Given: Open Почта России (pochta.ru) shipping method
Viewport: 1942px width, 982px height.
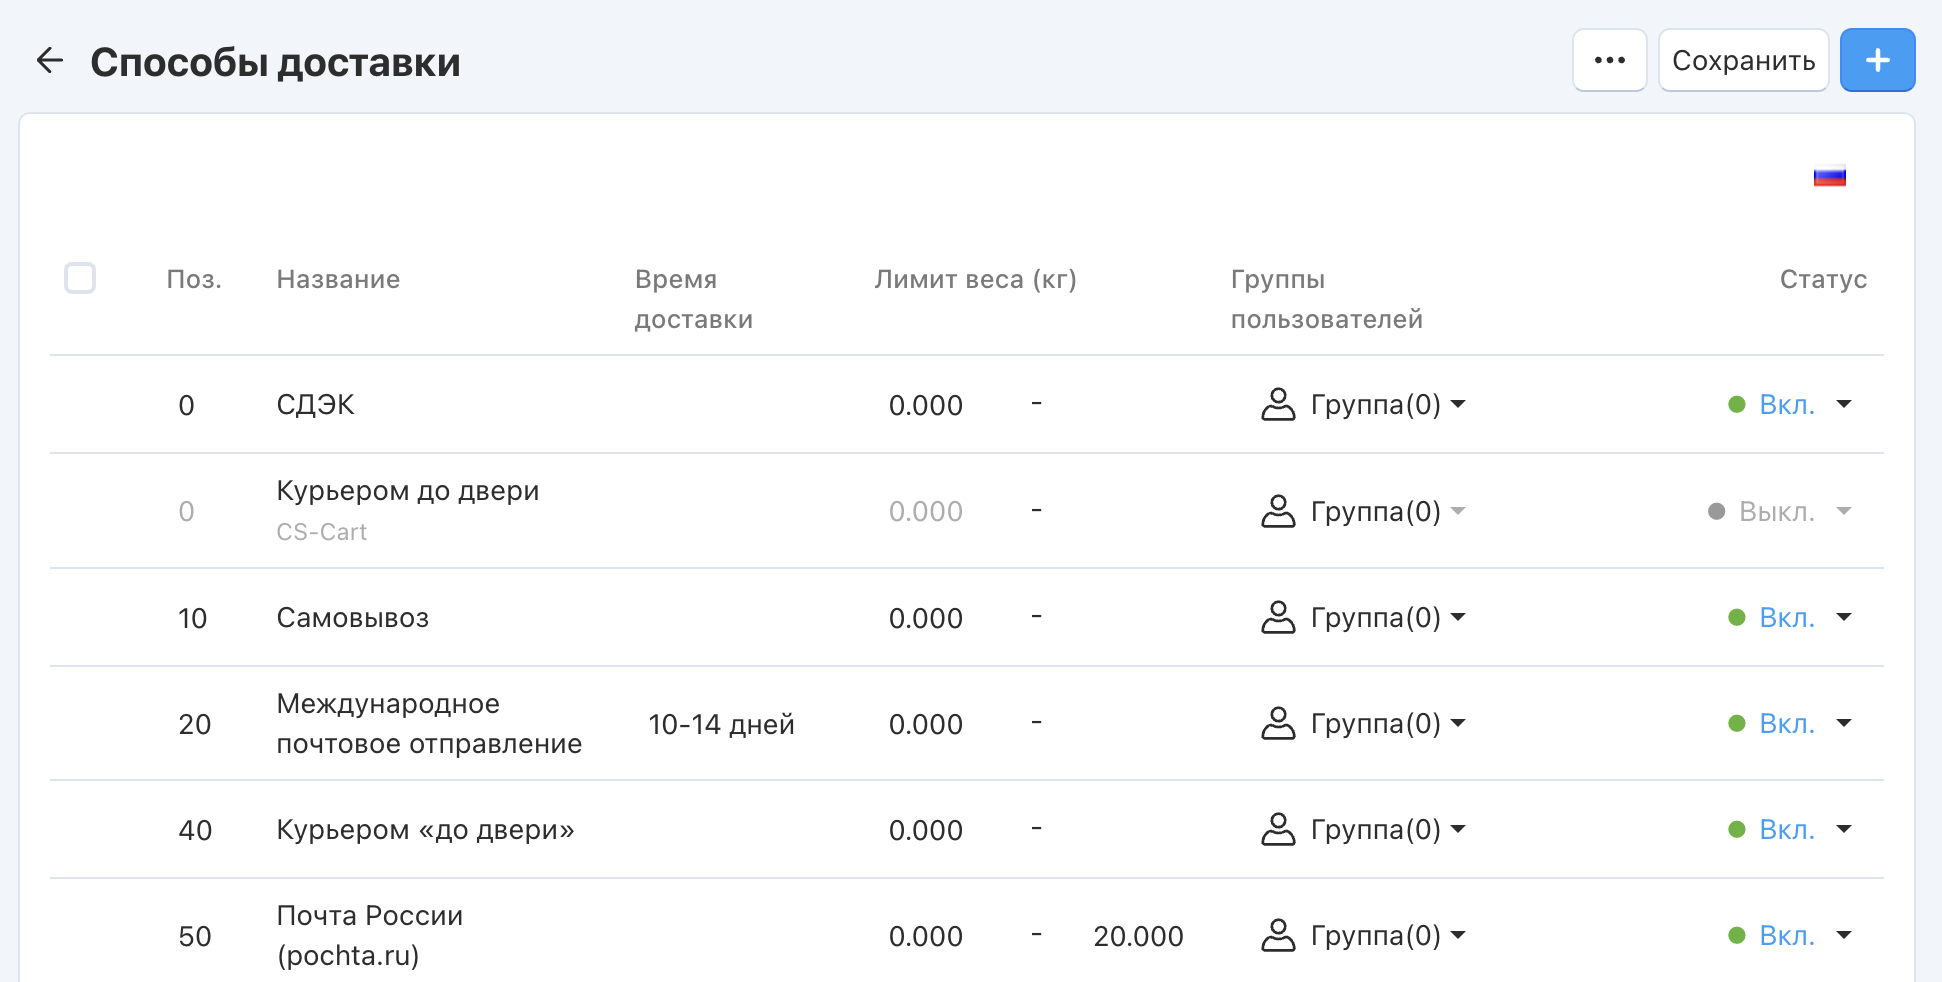Looking at the screenshot, I should point(369,936).
